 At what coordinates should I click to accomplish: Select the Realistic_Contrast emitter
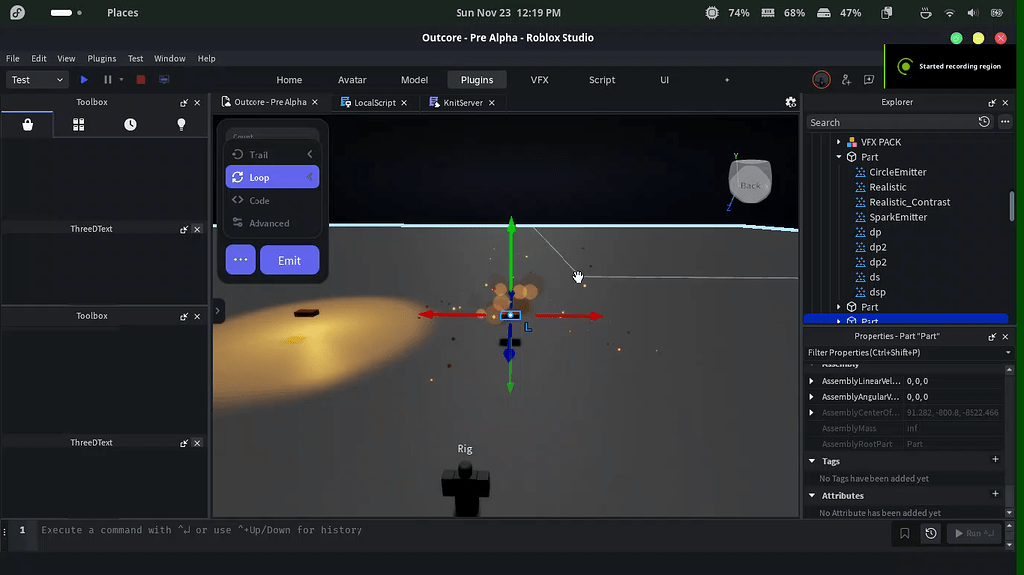coord(909,202)
